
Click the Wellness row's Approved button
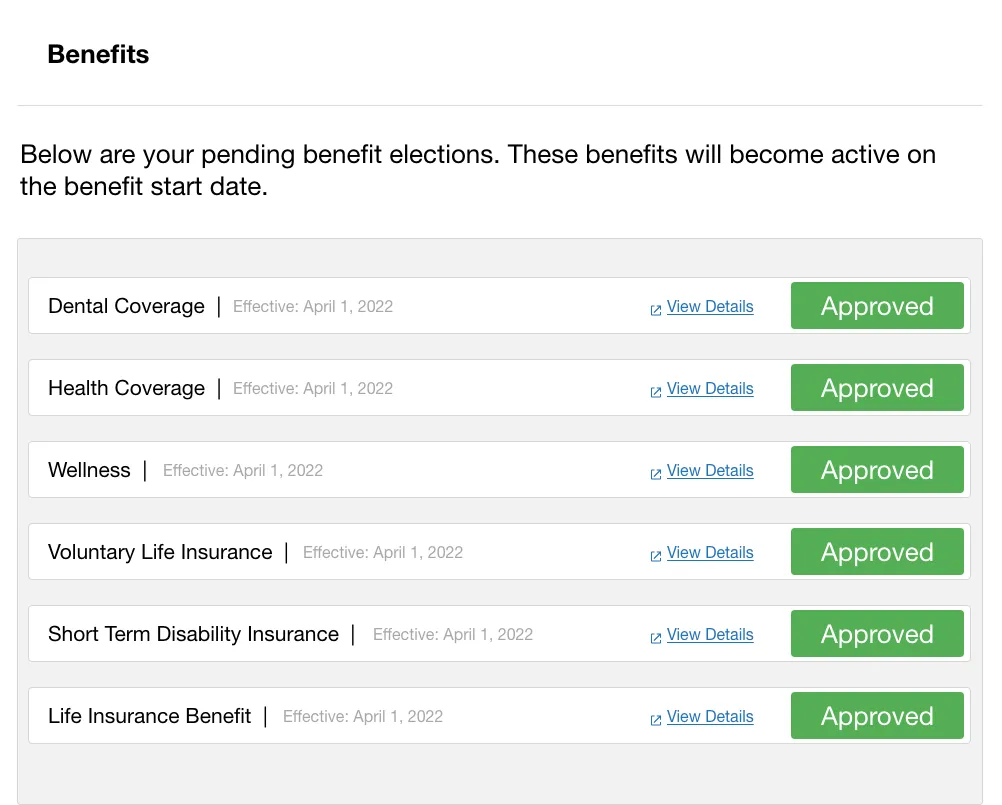pyautogui.click(x=877, y=469)
